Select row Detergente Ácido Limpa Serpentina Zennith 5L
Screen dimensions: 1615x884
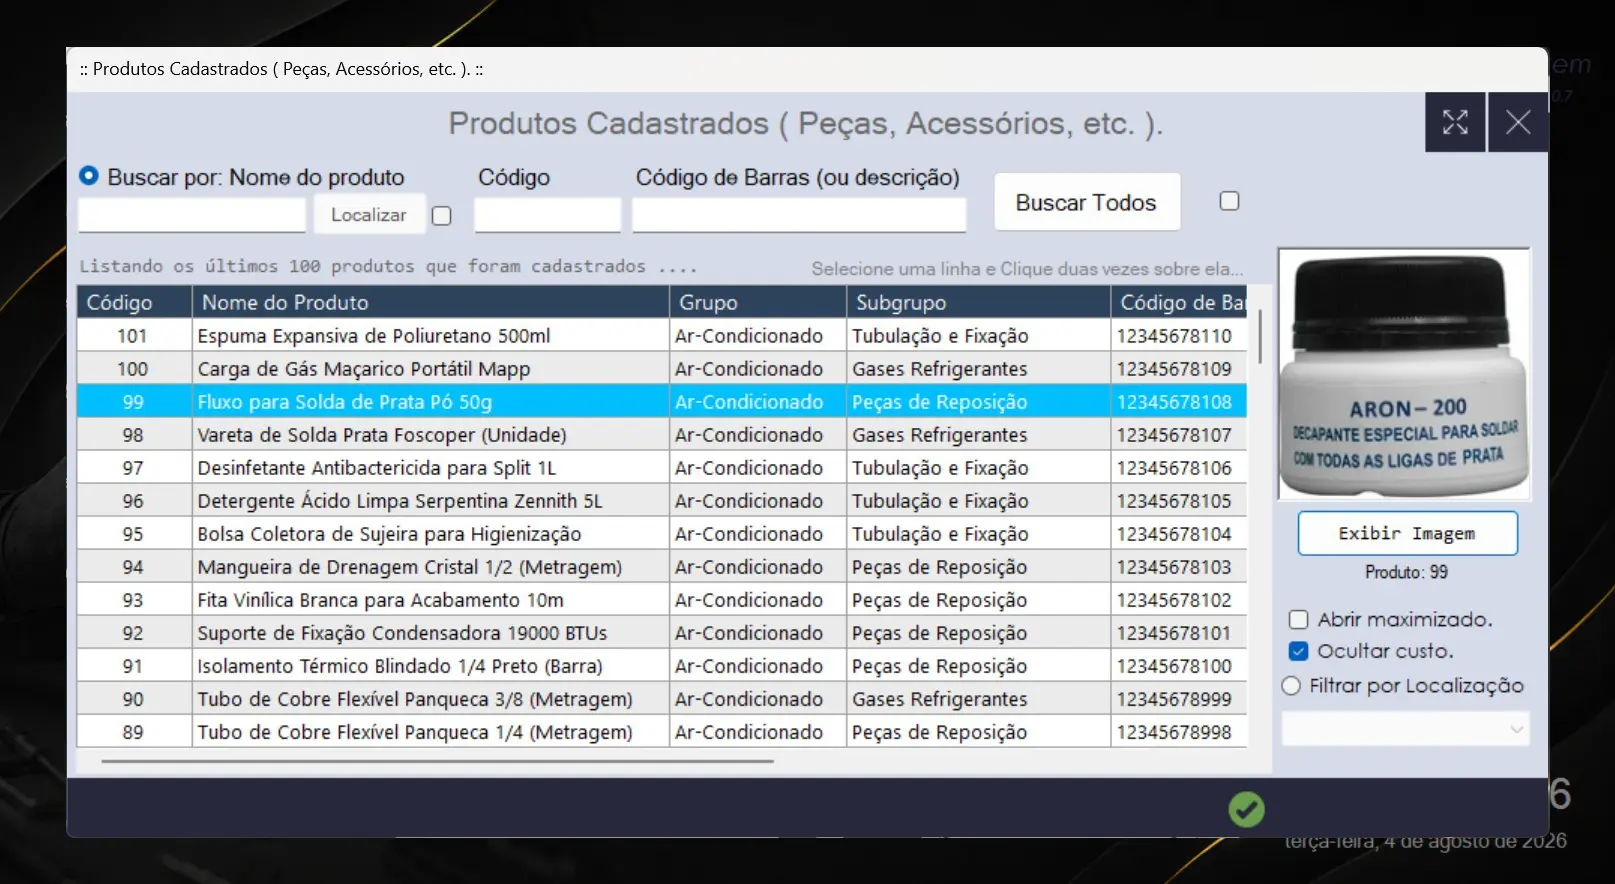[x=662, y=500]
